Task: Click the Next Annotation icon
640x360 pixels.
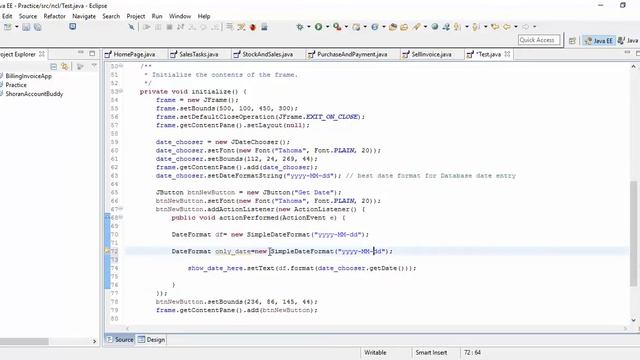Action: point(476,27)
